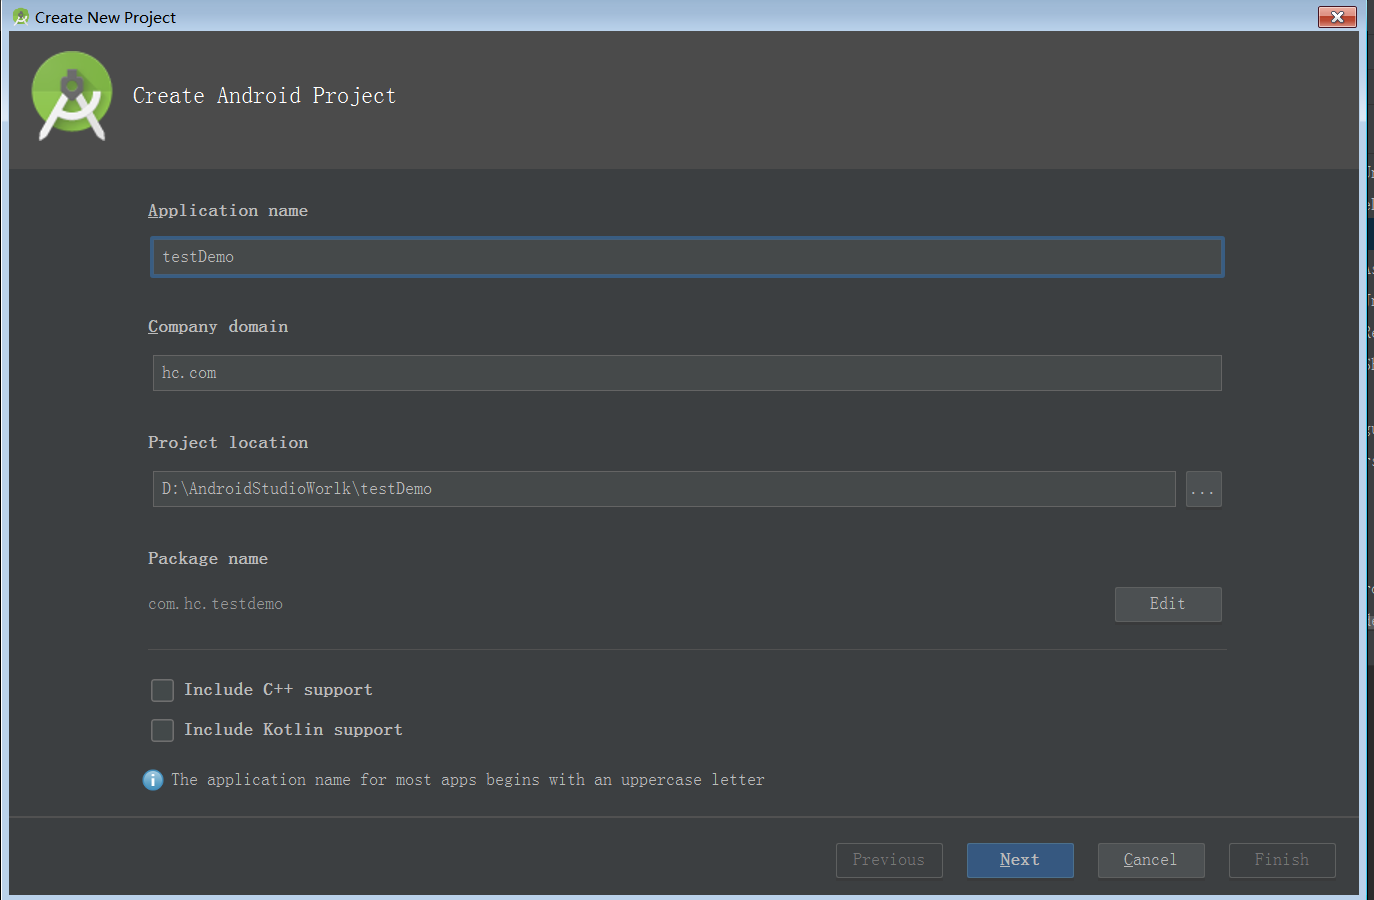Click the Create Android Project heading
Screen dimensions: 1374x900
coord(265,96)
